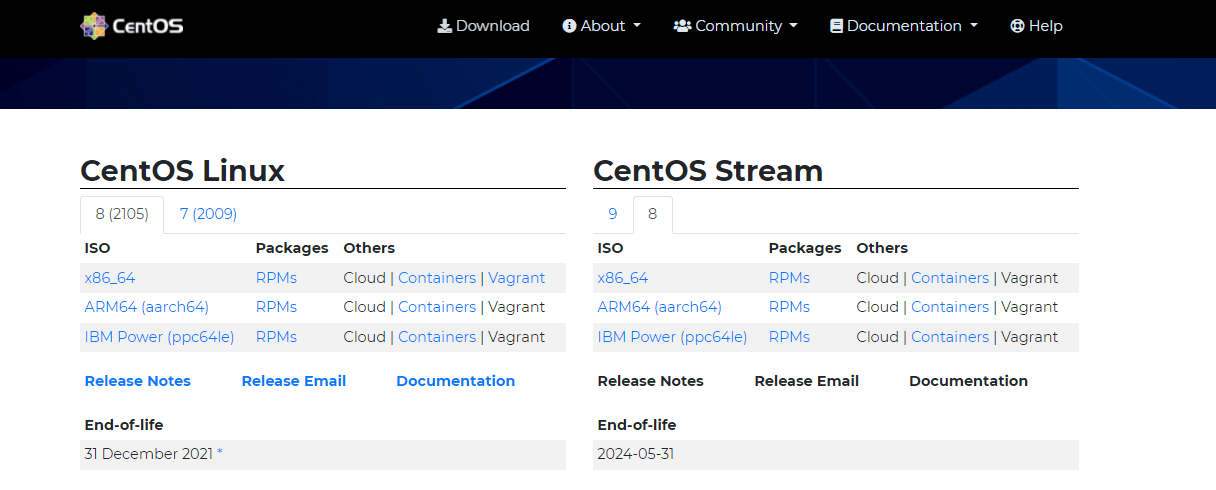The image size is (1216, 490).
Task: Open RPMs for CentOS Stream x86_64
Action: click(789, 278)
